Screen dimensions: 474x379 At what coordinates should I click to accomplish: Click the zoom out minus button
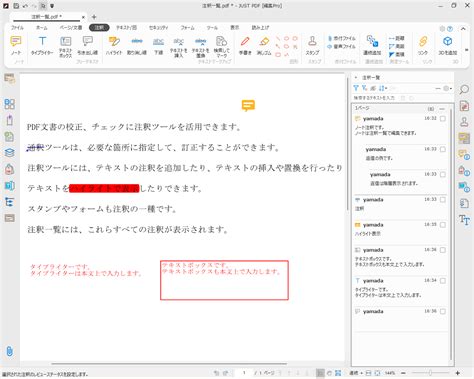tap(403, 373)
